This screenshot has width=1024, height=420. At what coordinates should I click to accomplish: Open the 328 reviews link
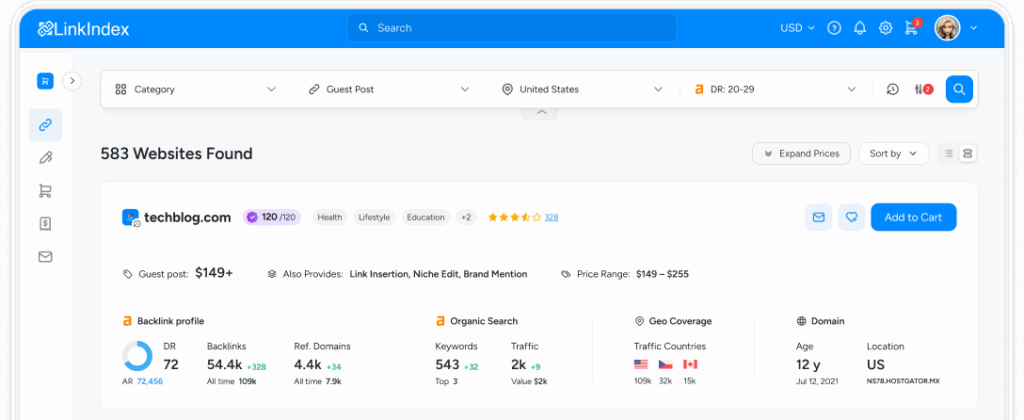point(551,217)
